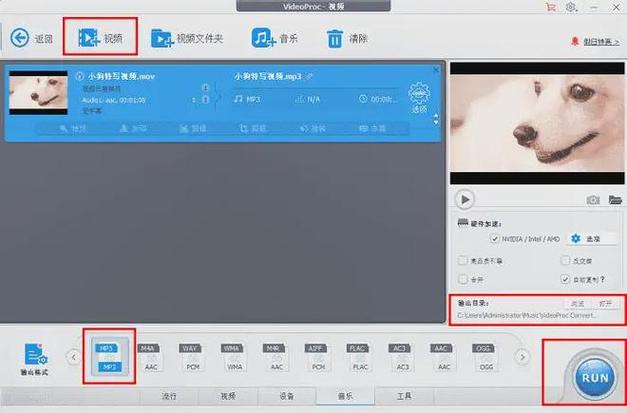Open the snapshot folder icon below the preview
This screenshot has width=627, height=413.
(x=615, y=199)
